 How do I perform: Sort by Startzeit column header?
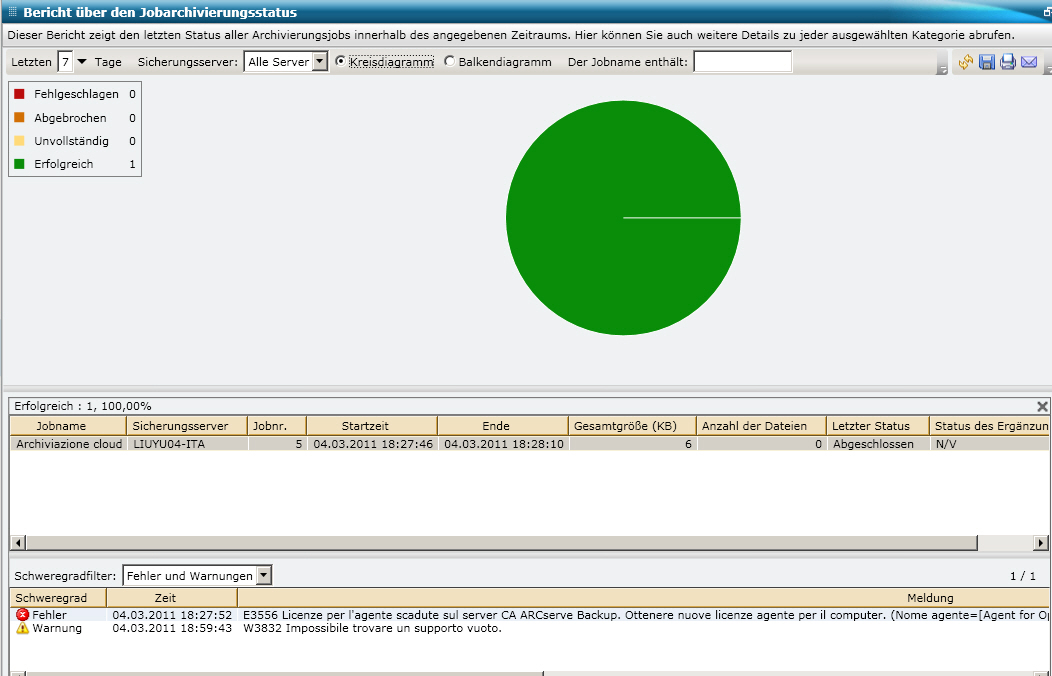click(371, 426)
